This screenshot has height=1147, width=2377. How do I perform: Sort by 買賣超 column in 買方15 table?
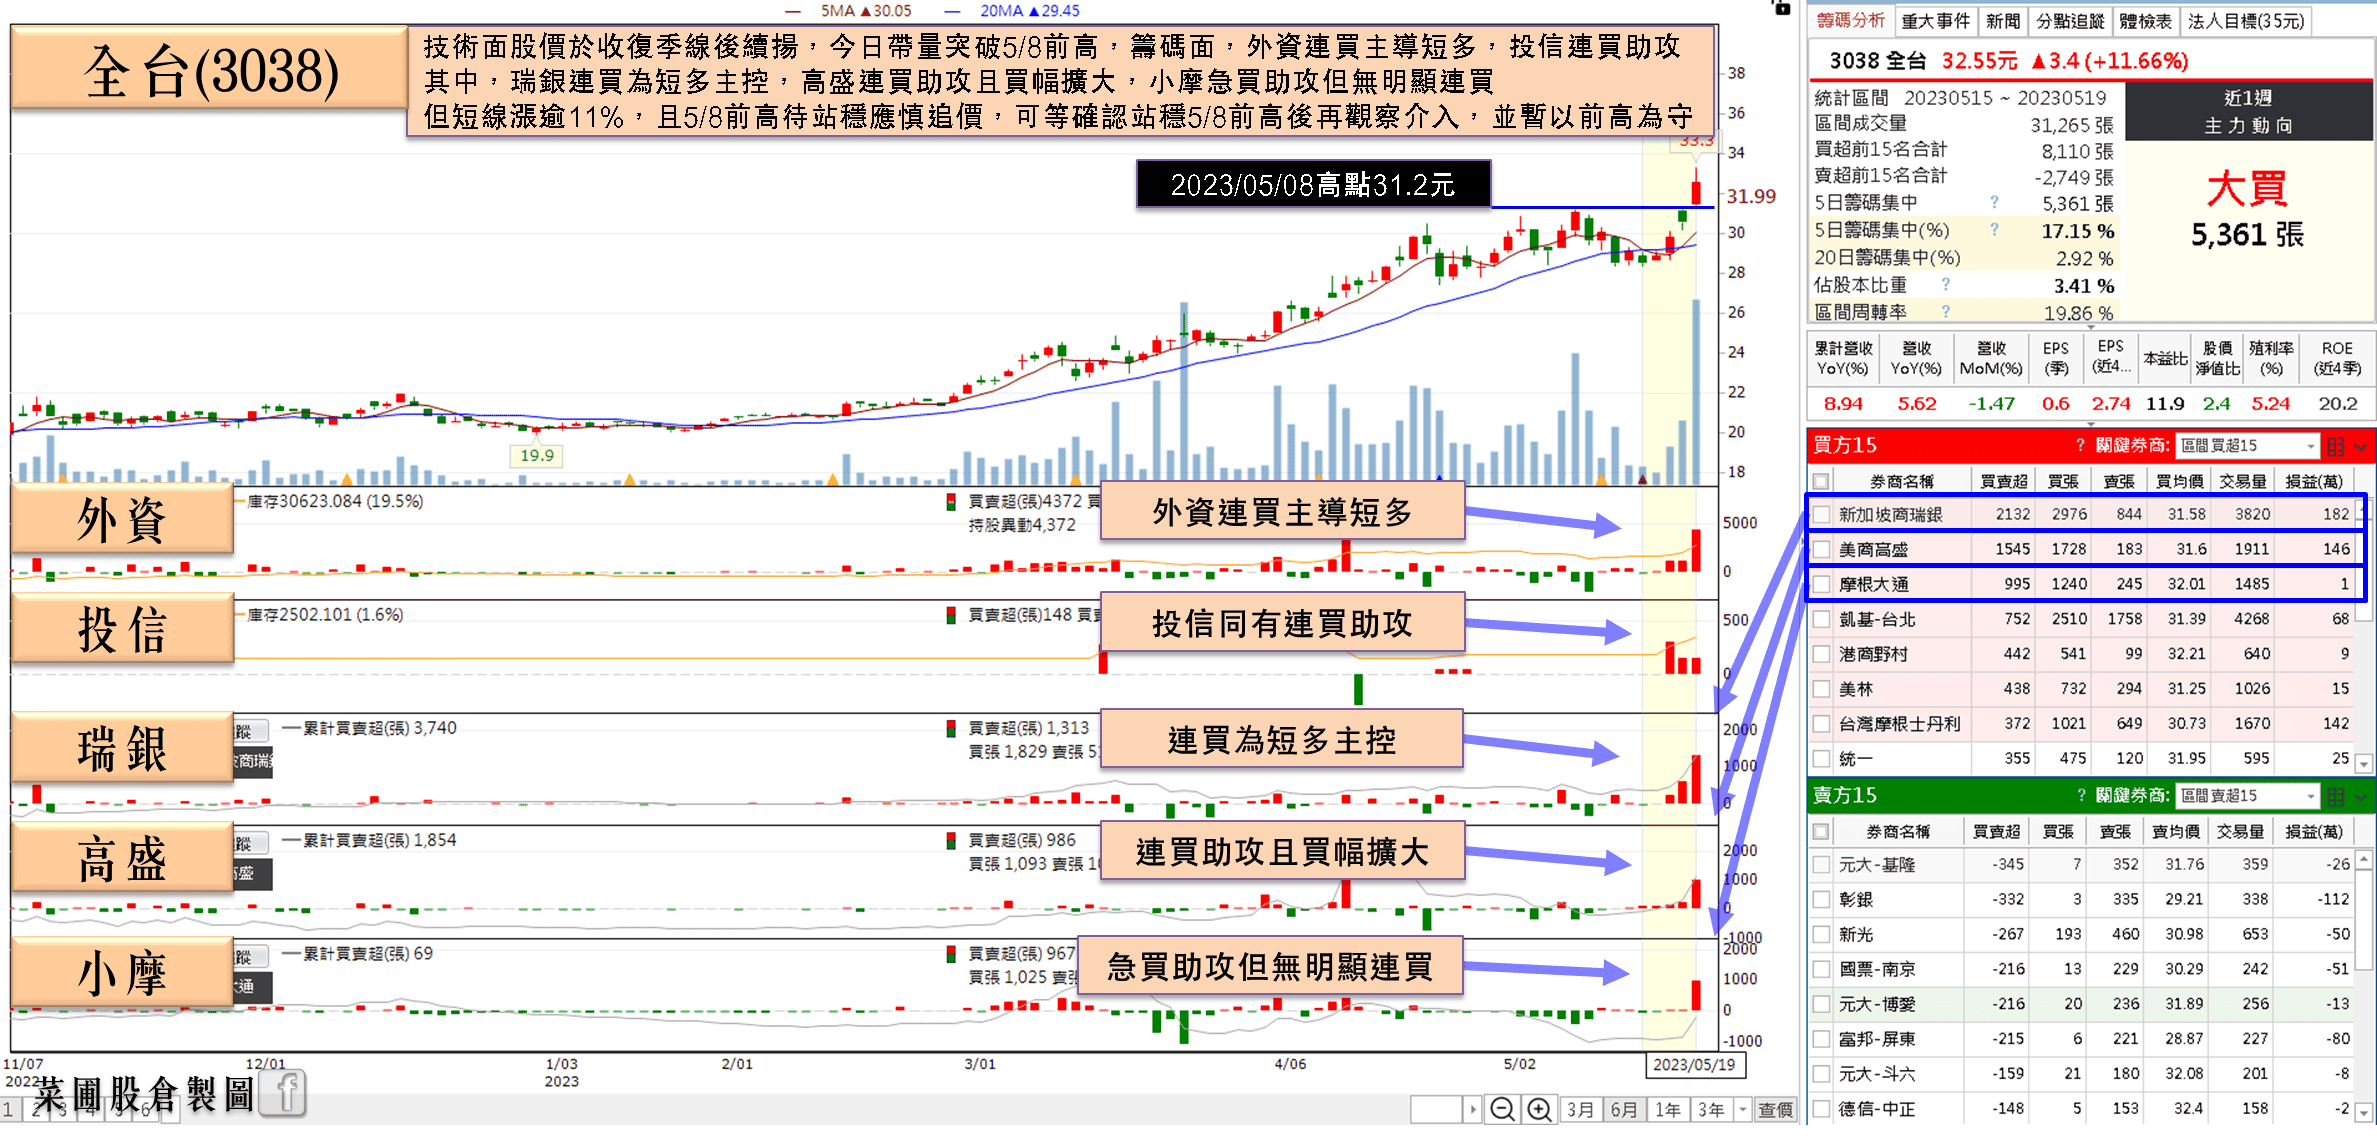(2003, 481)
